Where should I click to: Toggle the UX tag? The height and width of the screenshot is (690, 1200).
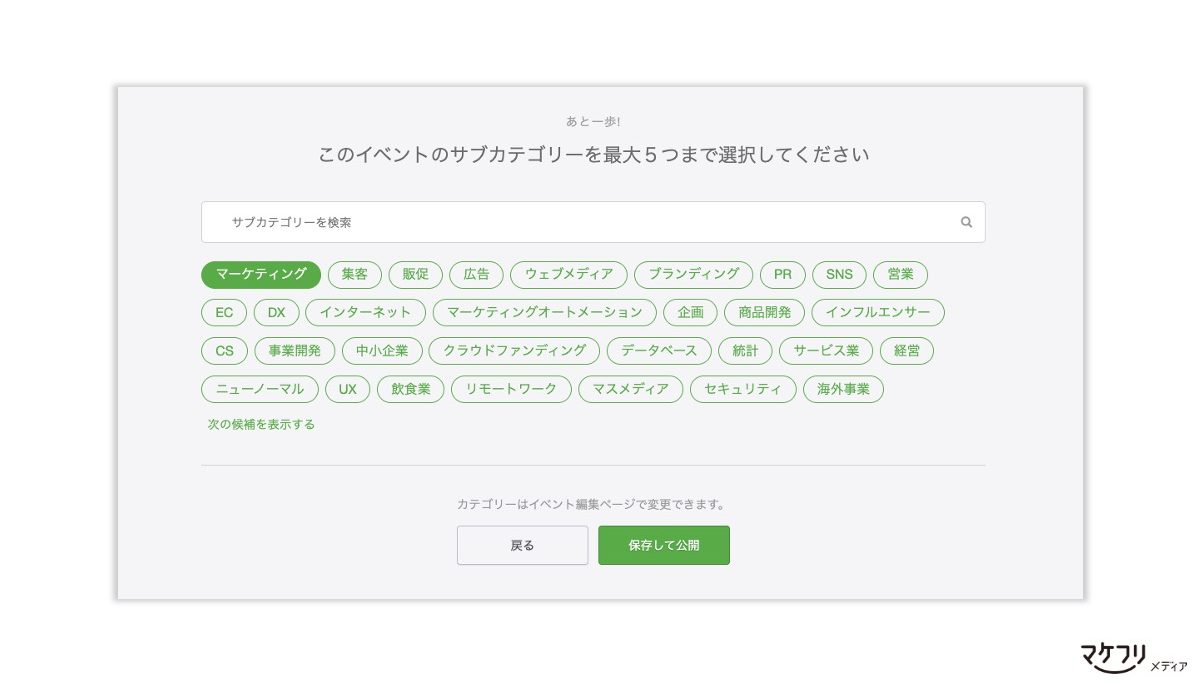pyautogui.click(x=348, y=389)
